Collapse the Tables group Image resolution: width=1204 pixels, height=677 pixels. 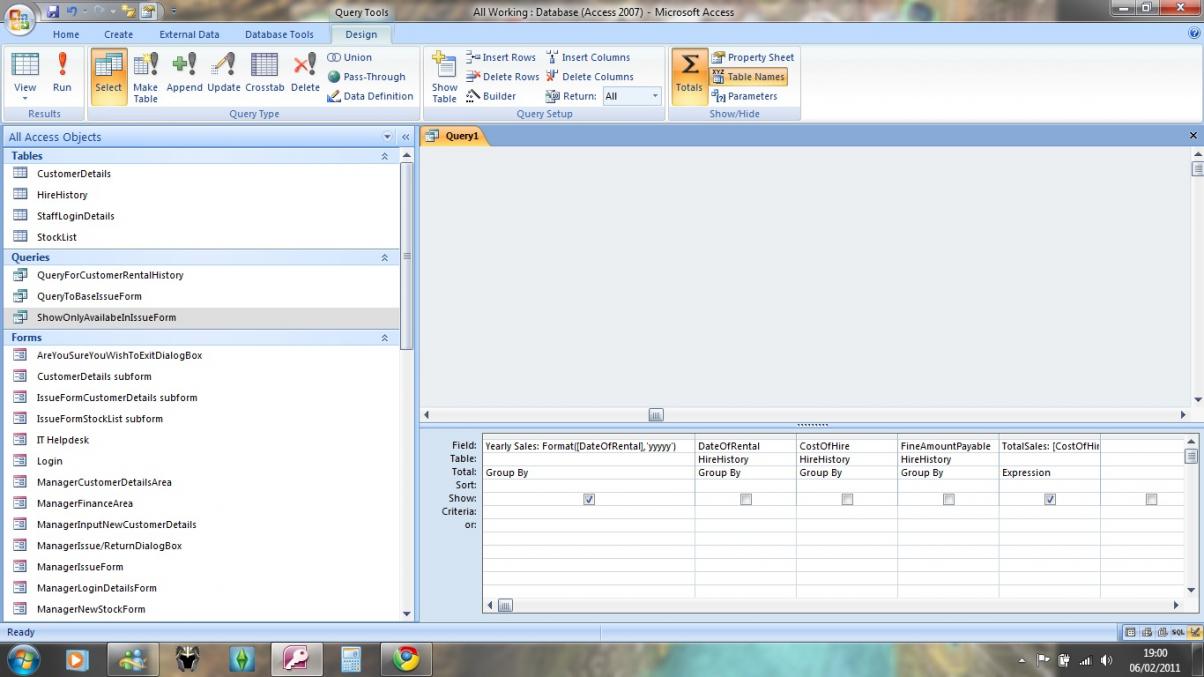pyautogui.click(x=384, y=156)
